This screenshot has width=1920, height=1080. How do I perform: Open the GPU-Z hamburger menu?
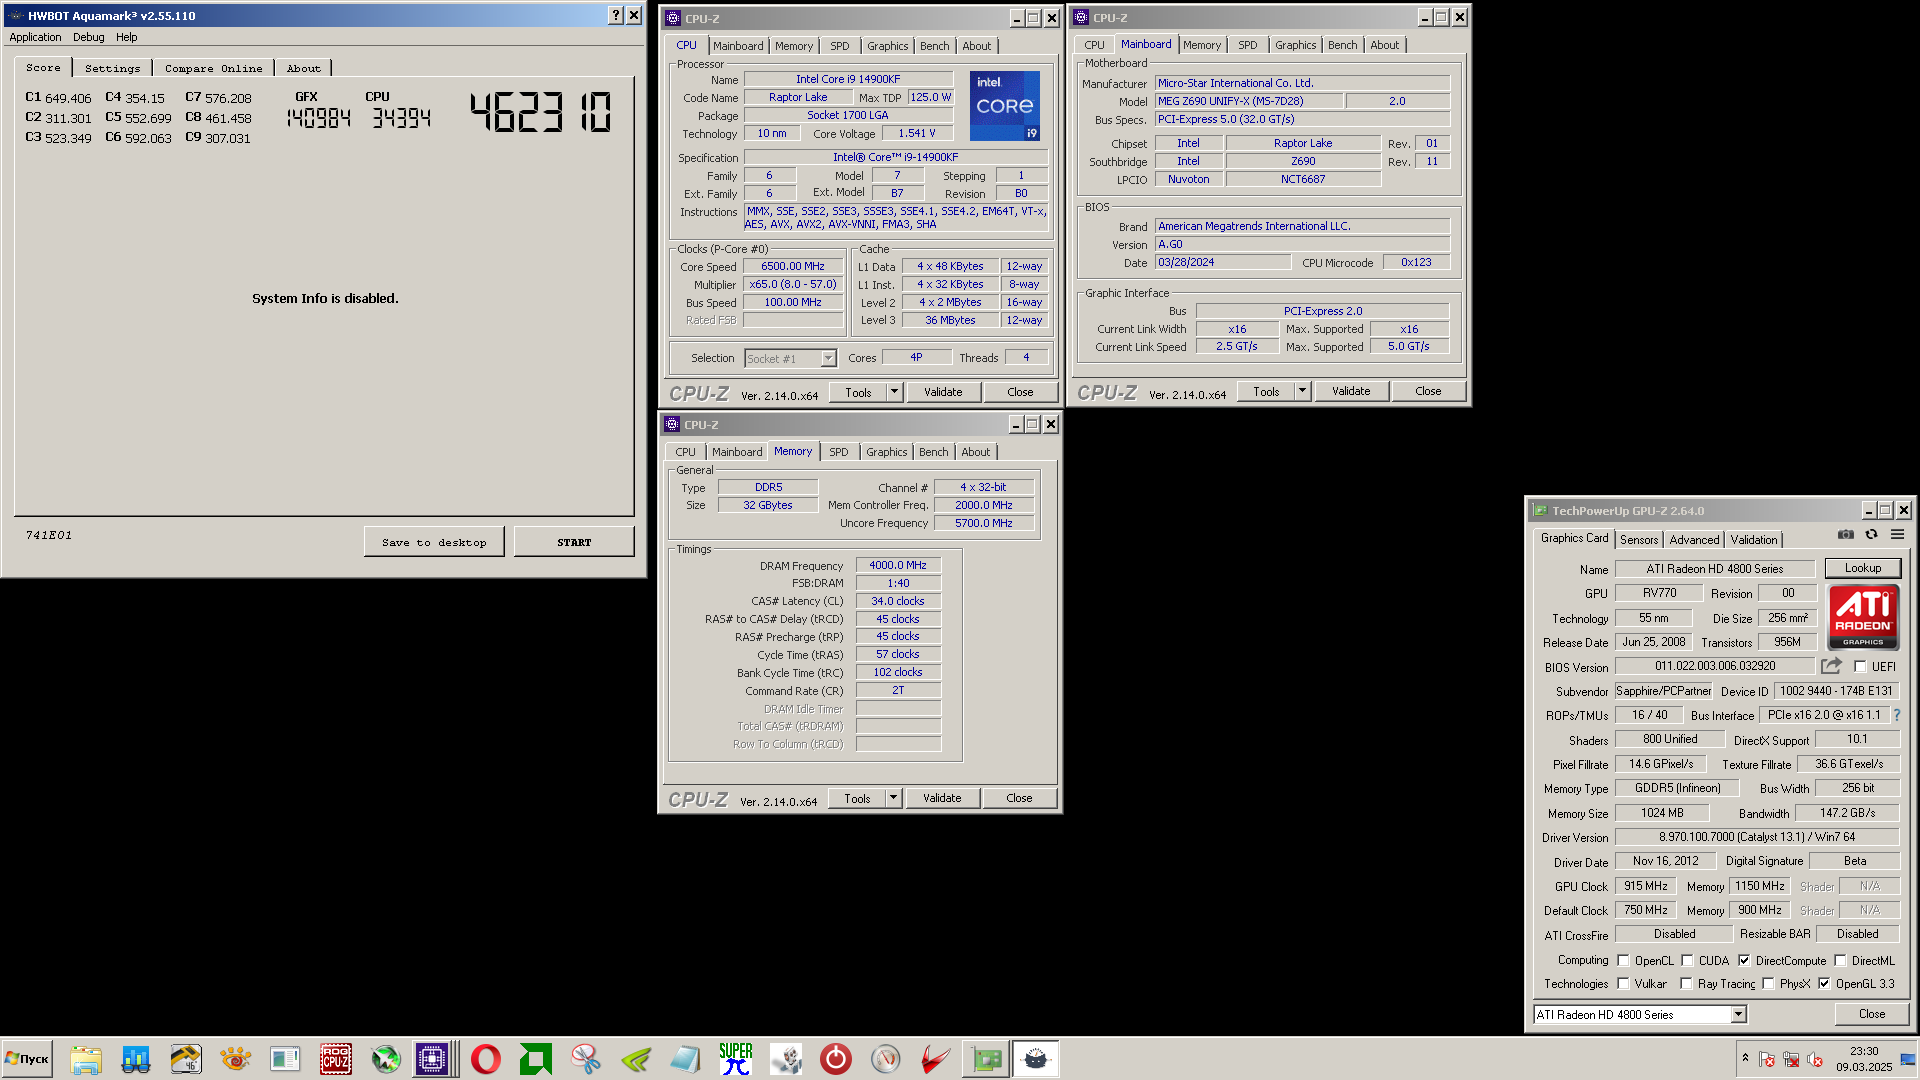coord(1897,535)
